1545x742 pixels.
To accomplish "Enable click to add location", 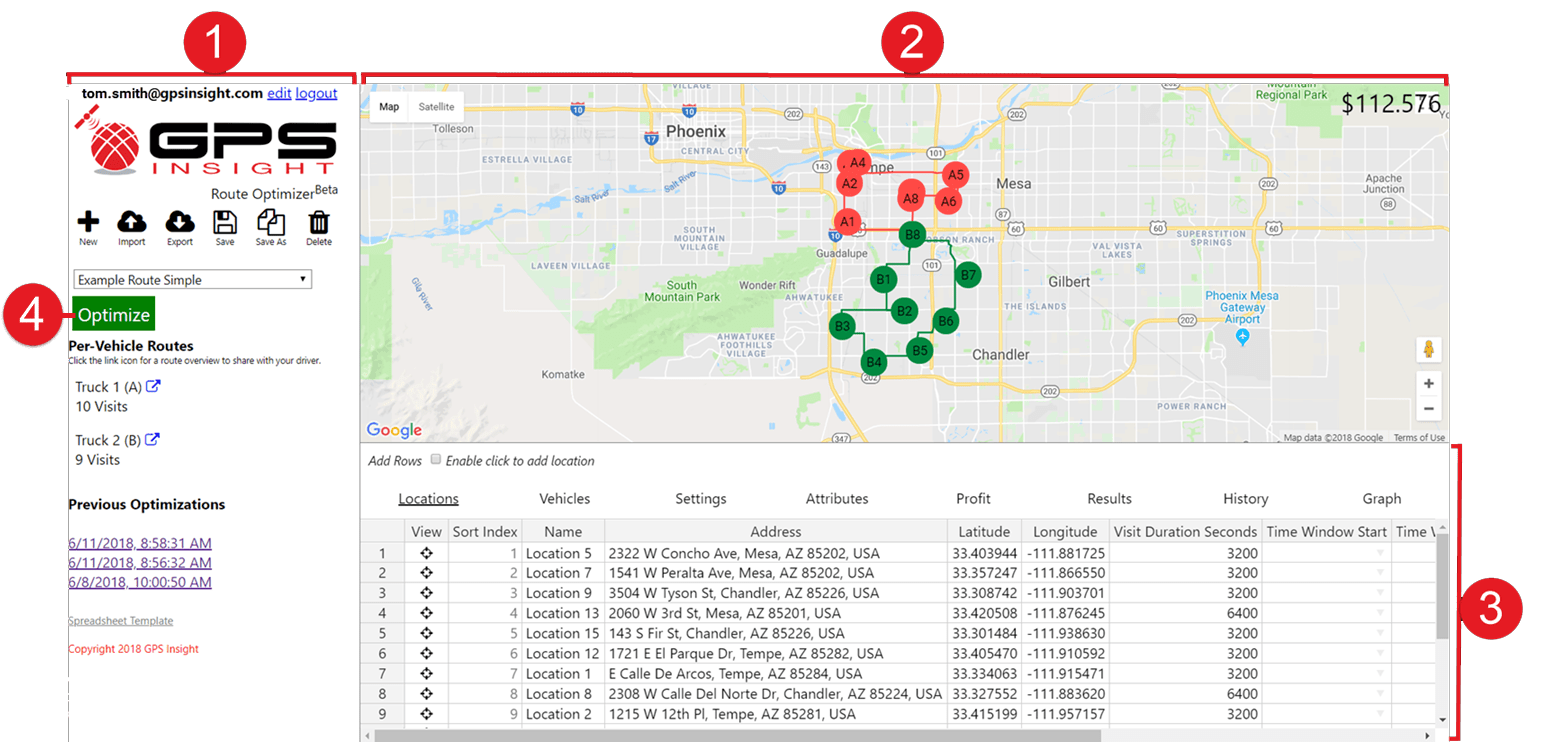I will click(435, 459).
